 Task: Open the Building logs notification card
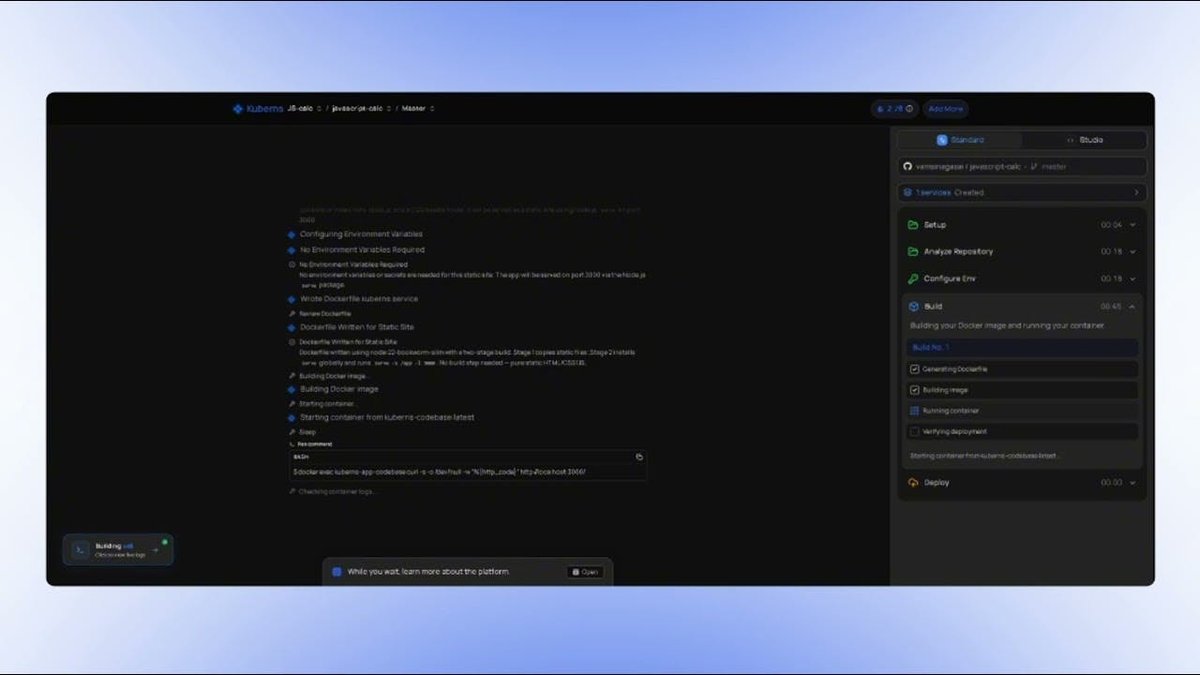coord(118,550)
